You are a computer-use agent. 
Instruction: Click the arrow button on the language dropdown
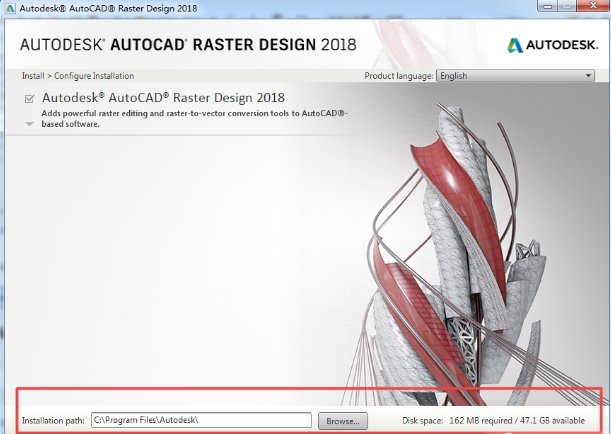(588, 76)
